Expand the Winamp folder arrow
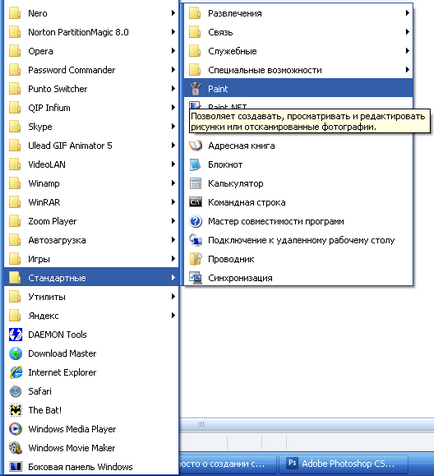434x476 pixels. 173,183
